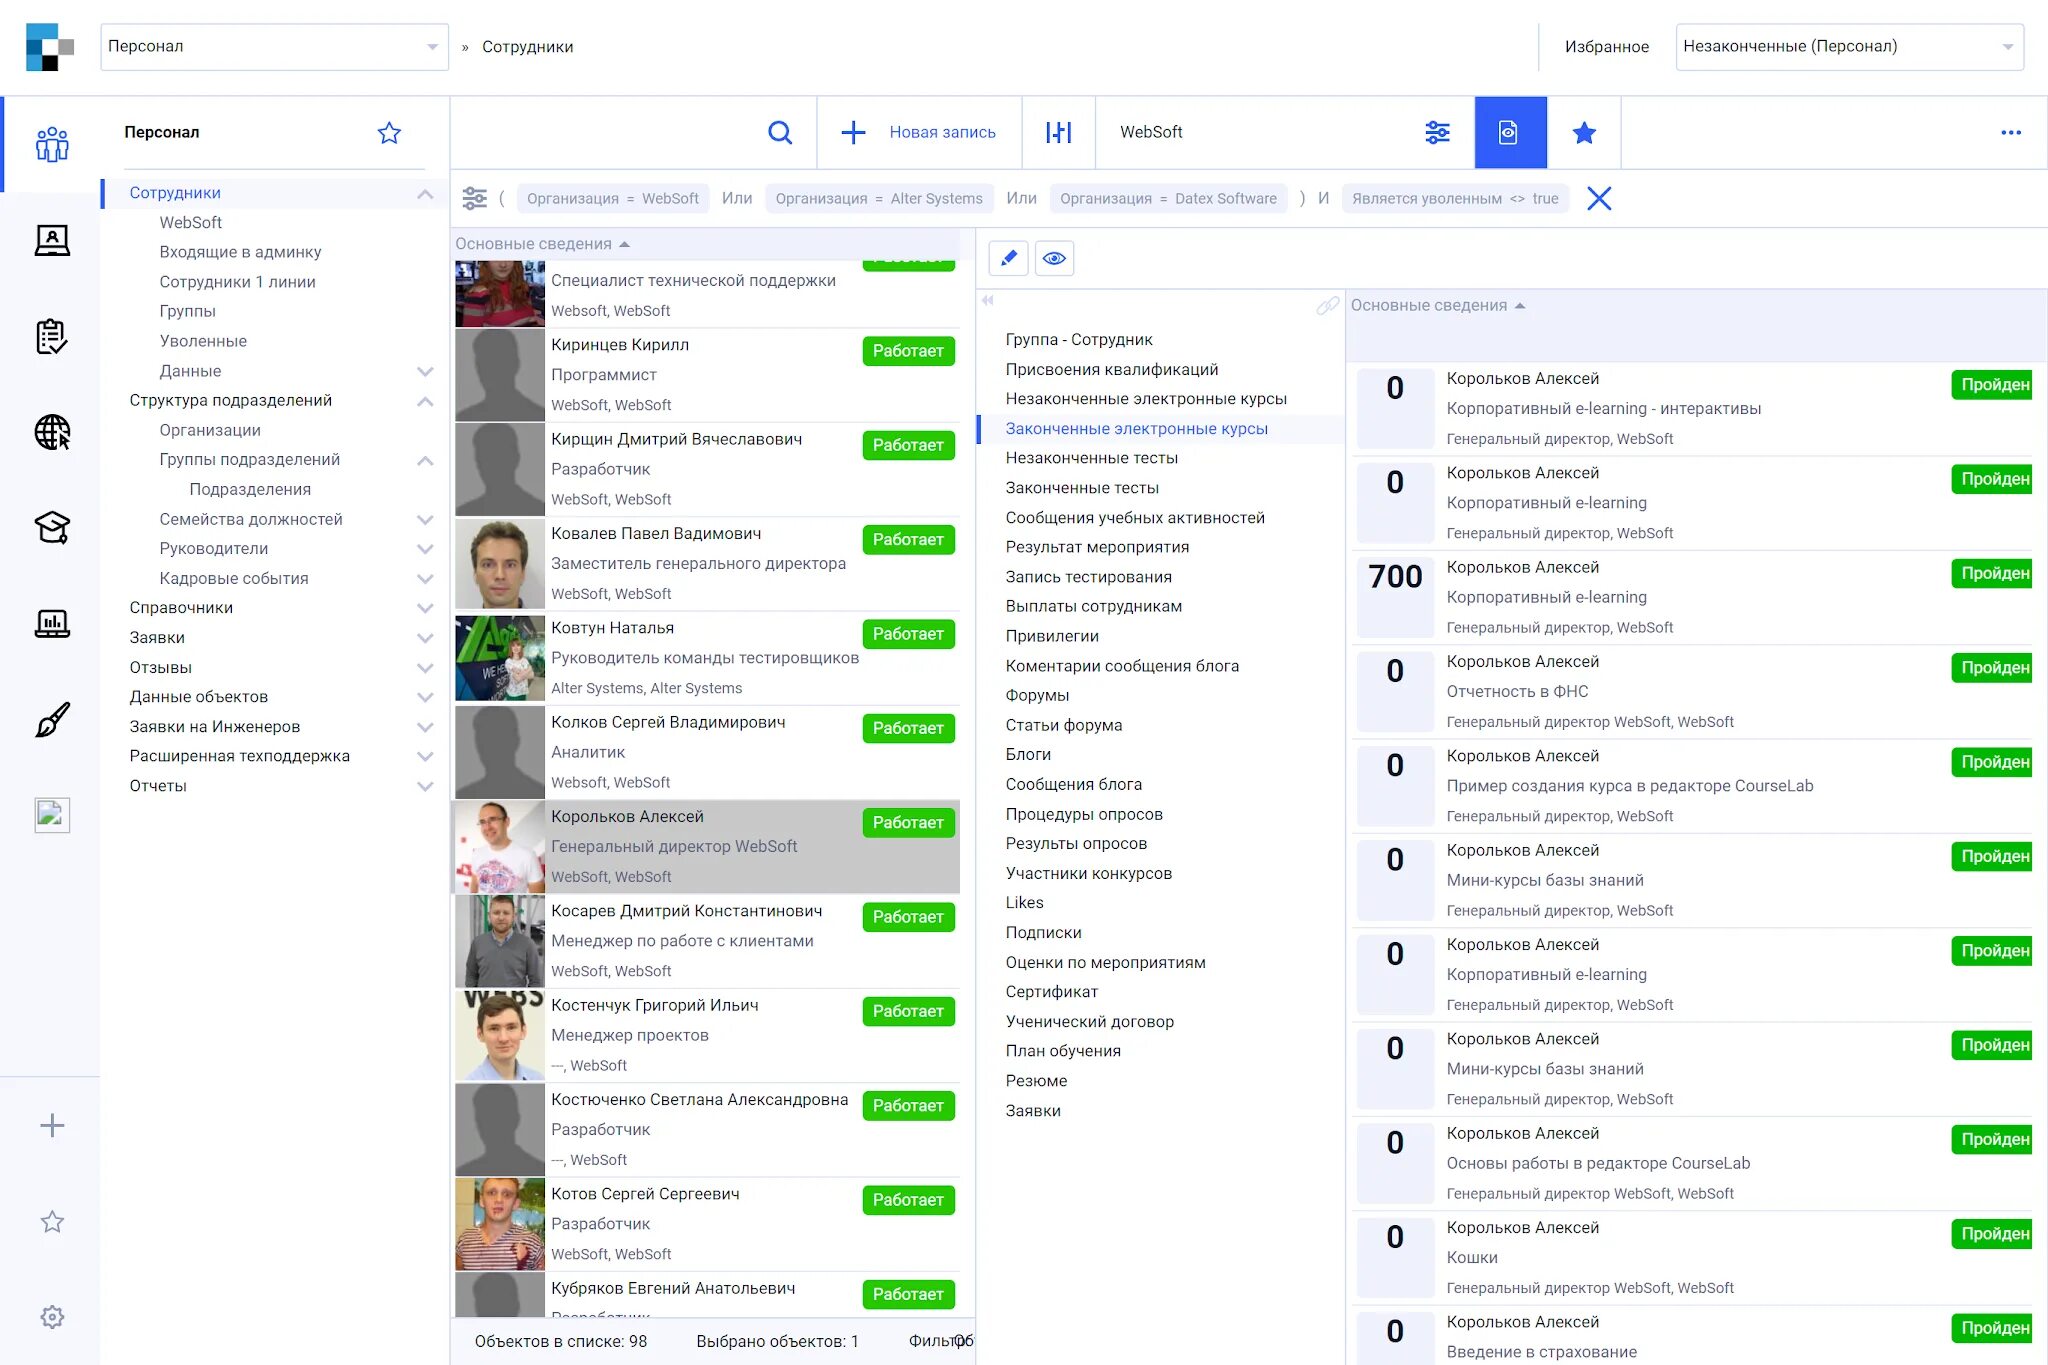The image size is (2048, 1365).
Task: Click the 700 score course row
Action: [x=1694, y=597]
